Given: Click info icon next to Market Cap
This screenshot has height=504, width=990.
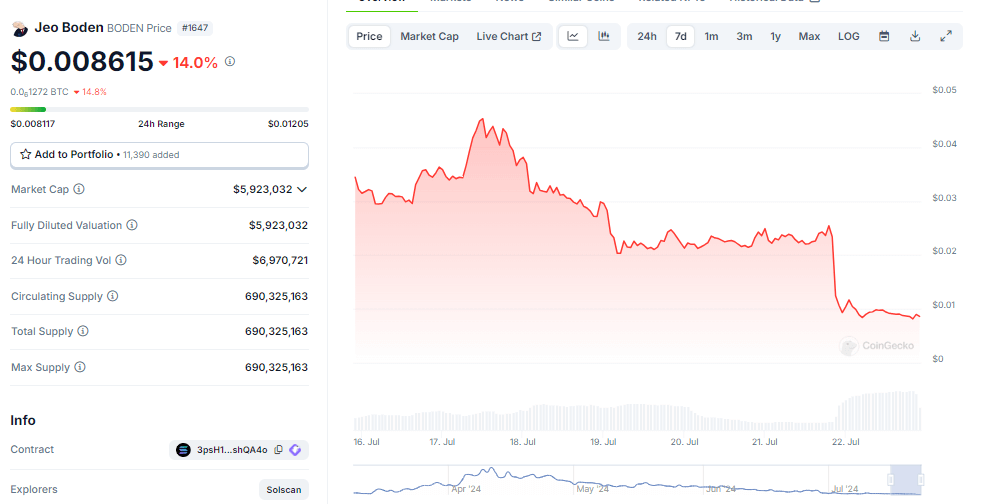Looking at the screenshot, I should pos(79,189).
